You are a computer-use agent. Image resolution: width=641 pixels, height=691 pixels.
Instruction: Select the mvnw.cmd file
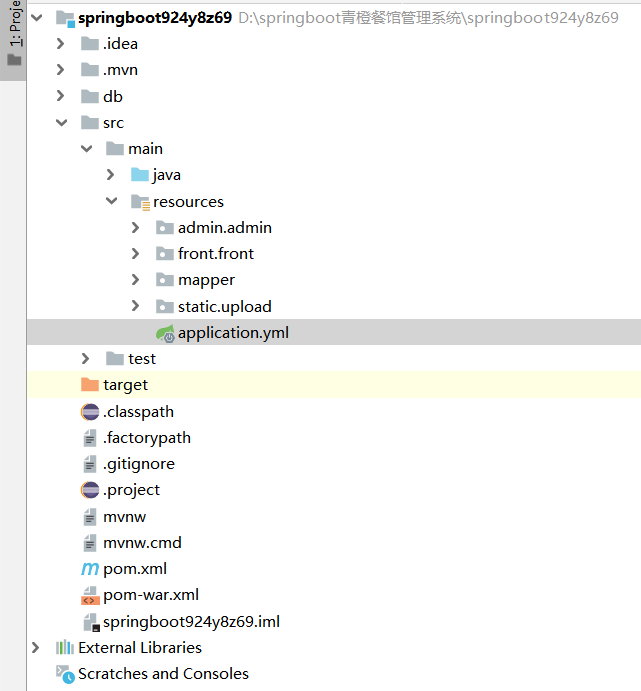click(x=142, y=543)
